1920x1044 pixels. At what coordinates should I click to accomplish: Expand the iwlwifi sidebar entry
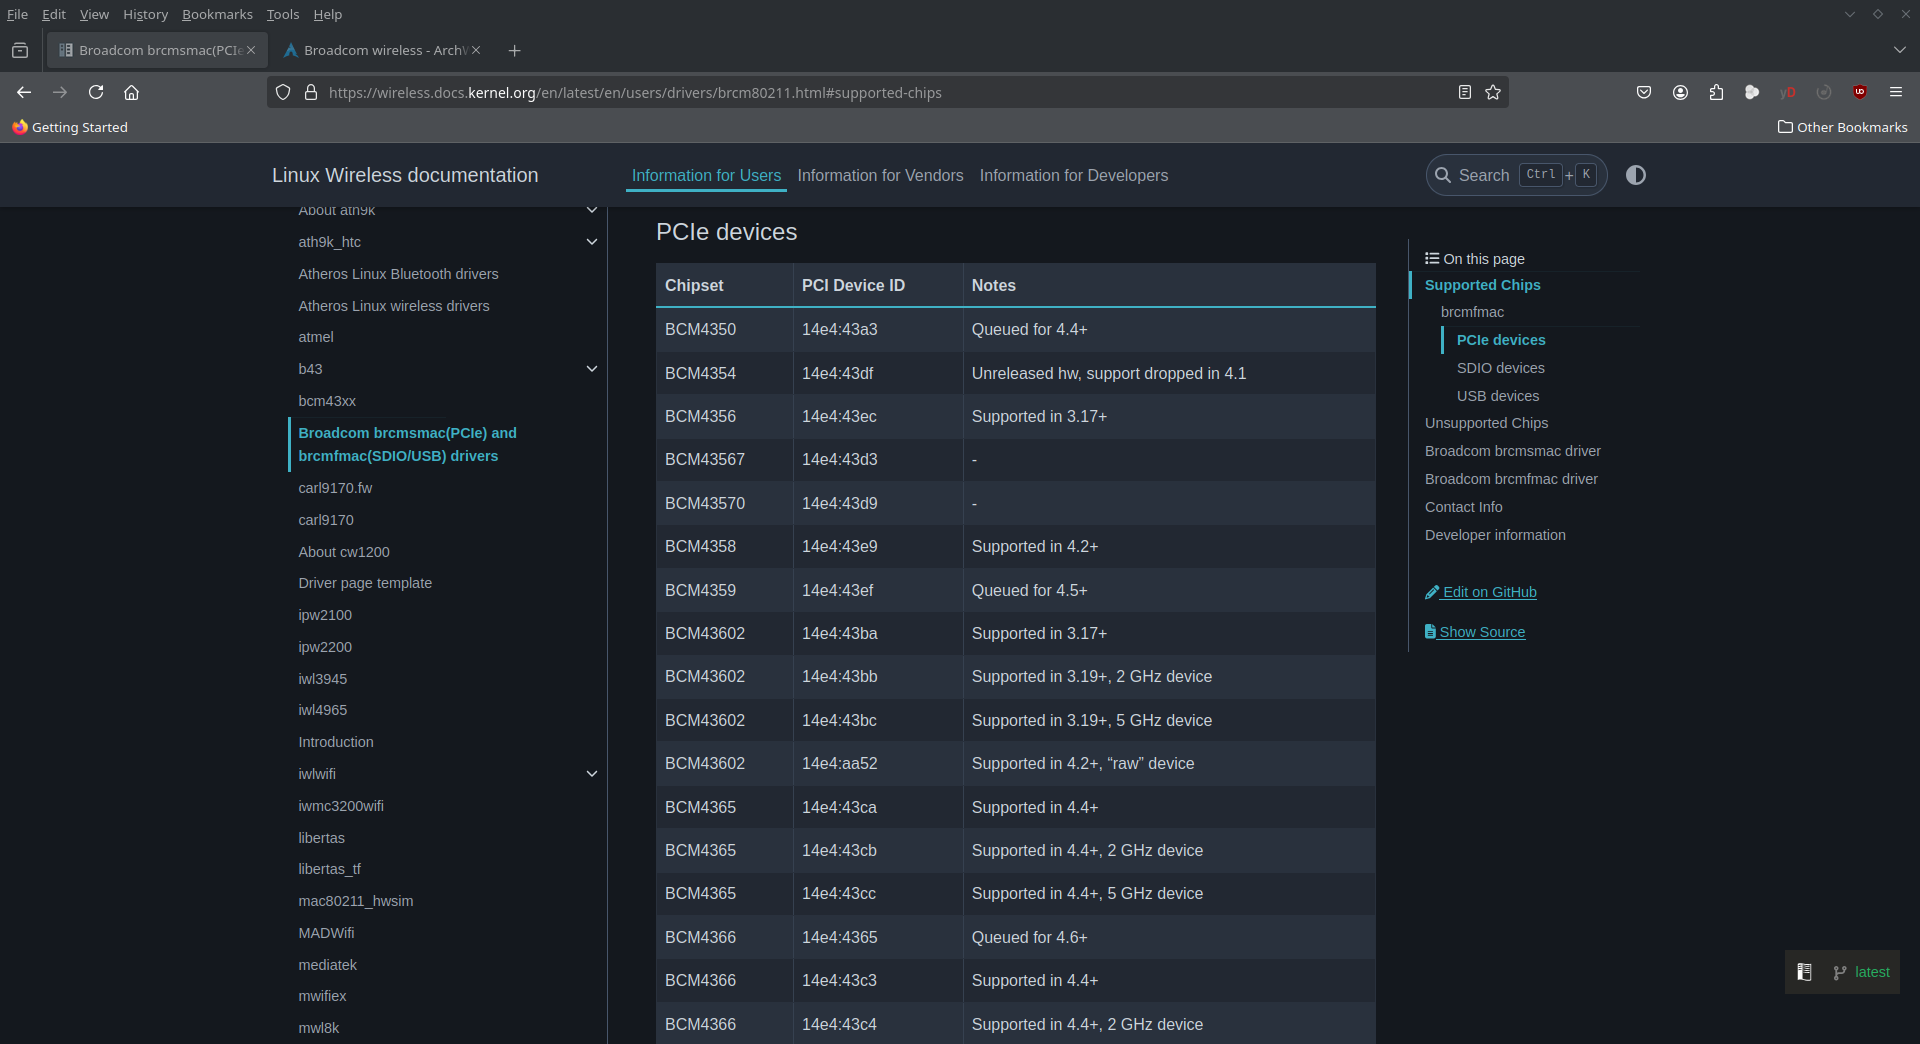click(x=592, y=774)
